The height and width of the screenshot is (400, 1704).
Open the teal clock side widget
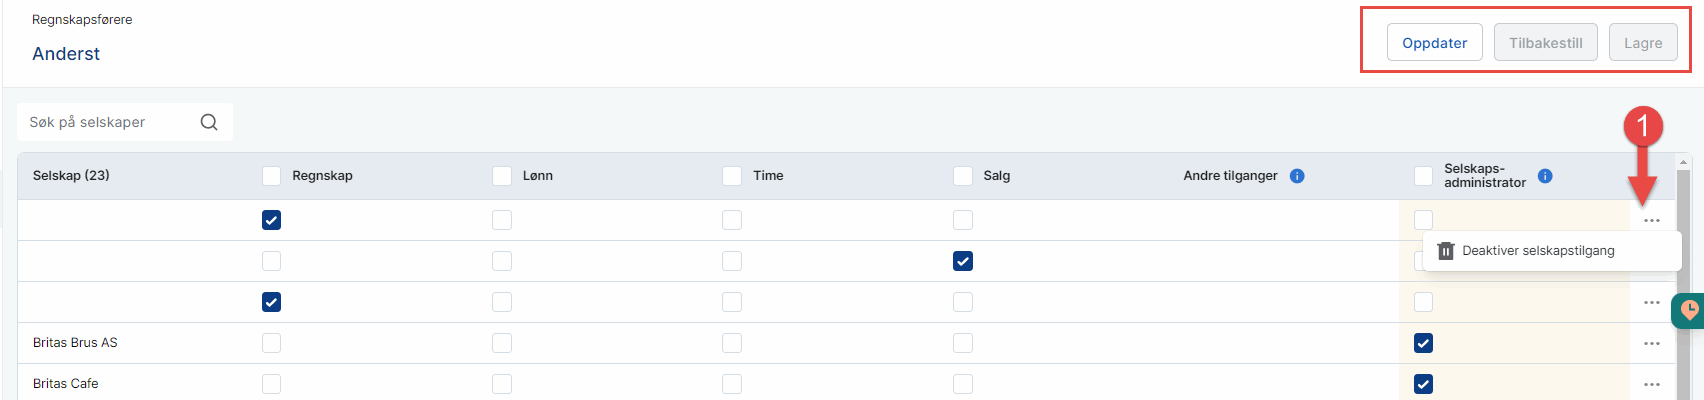click(1690, 310)
